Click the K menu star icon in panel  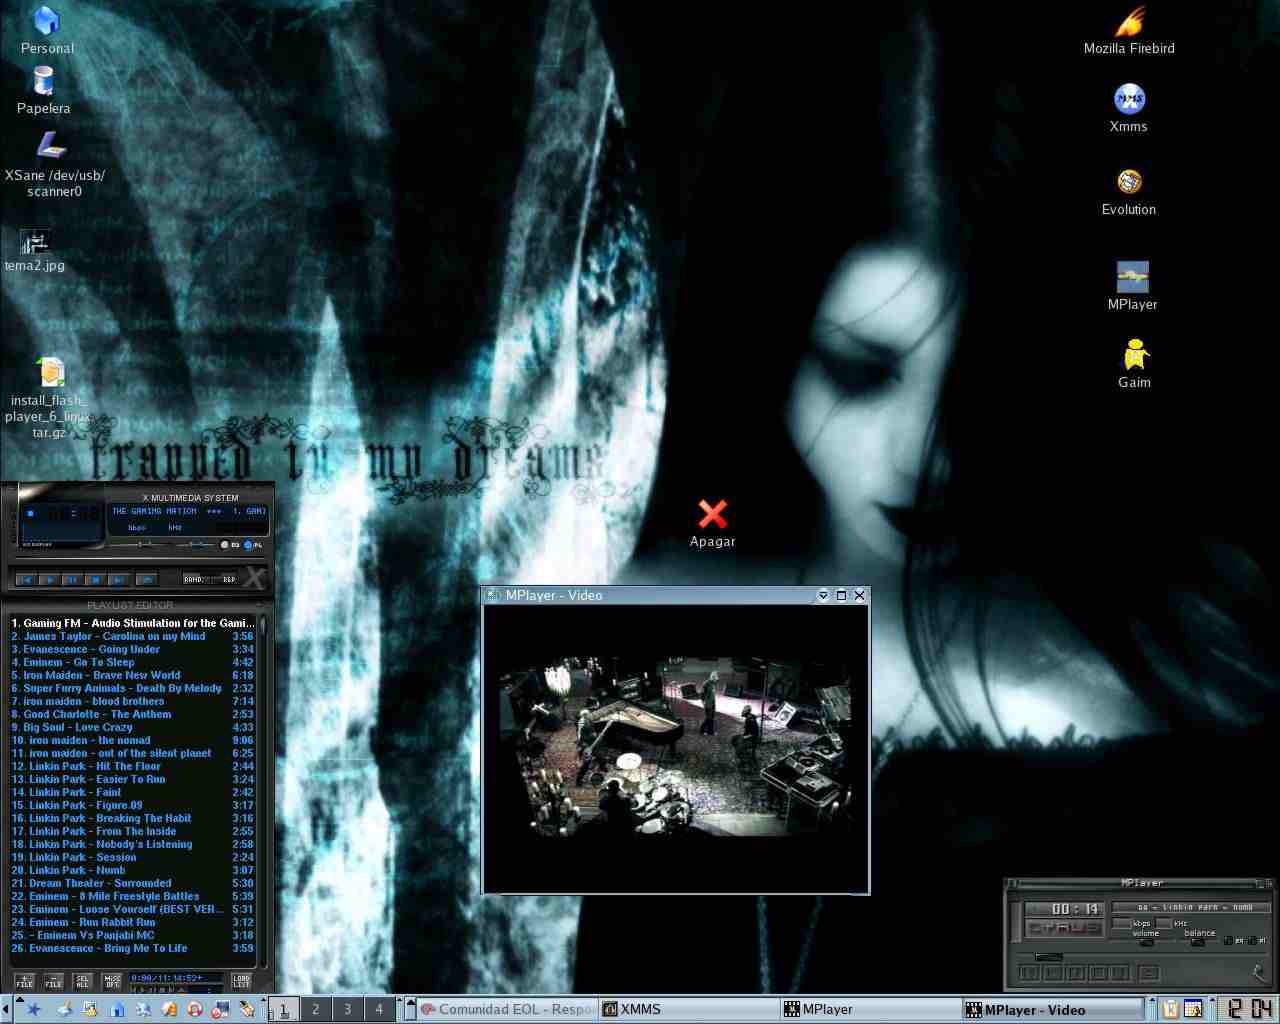[34, 1009]
